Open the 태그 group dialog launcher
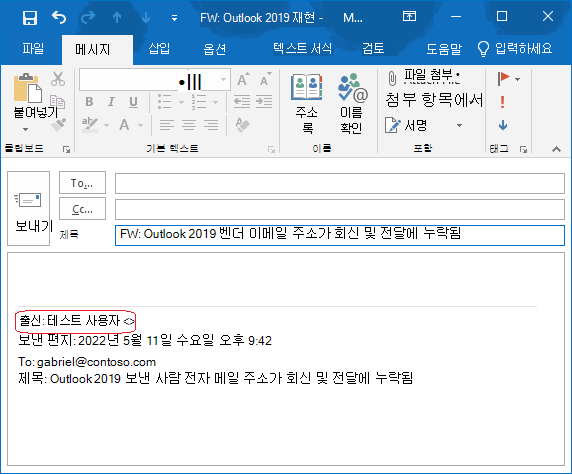 click(x=524, y=149)
